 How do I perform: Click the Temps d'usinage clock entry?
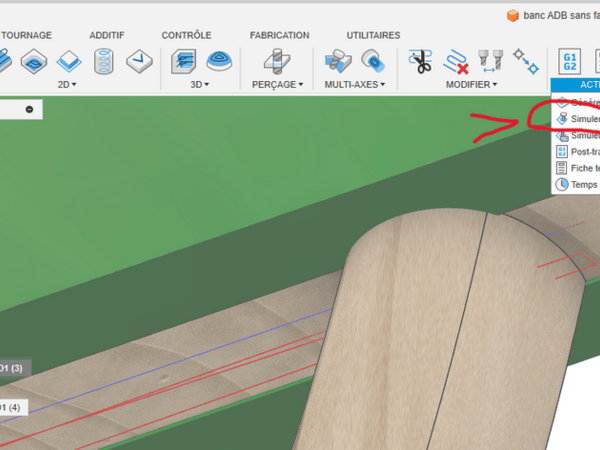[x=578, y=185]
